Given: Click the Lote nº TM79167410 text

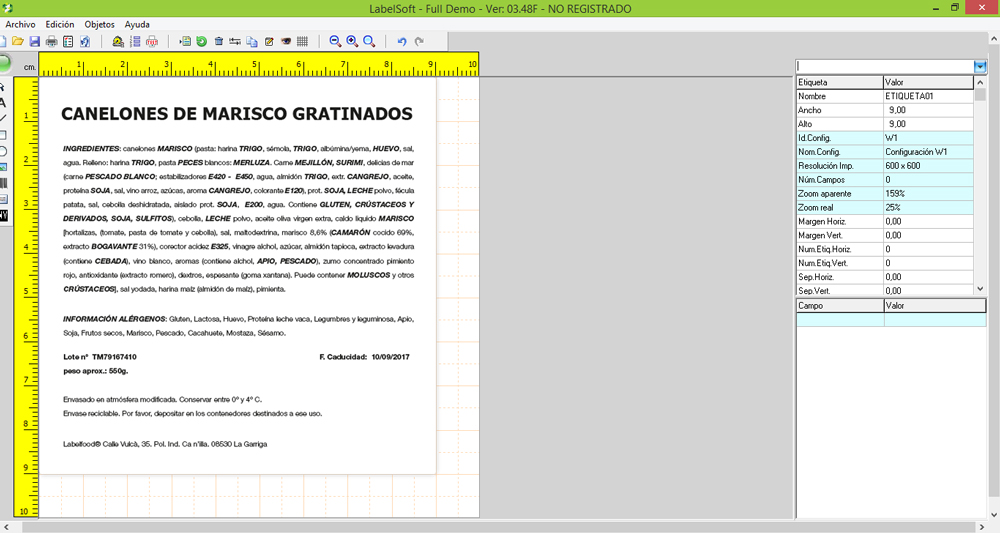Looking at the screenshot, I should 99,357.
